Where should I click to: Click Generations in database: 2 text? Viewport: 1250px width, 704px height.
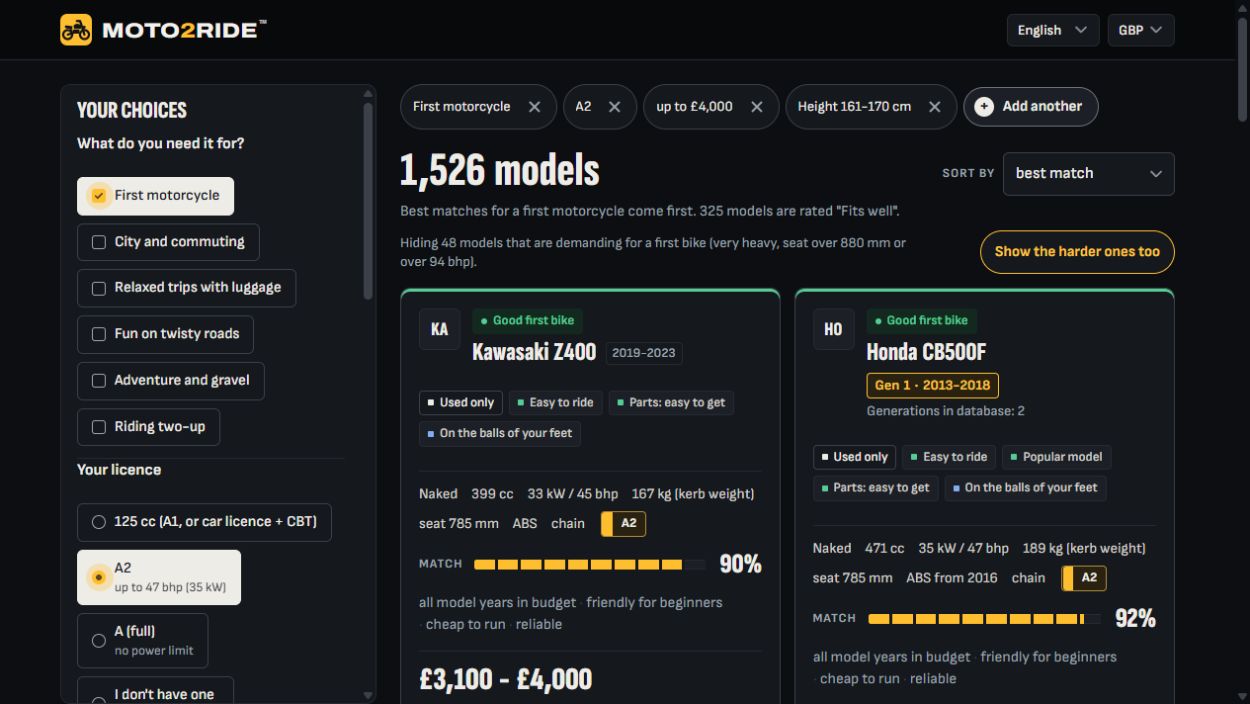tap(946, 411)
